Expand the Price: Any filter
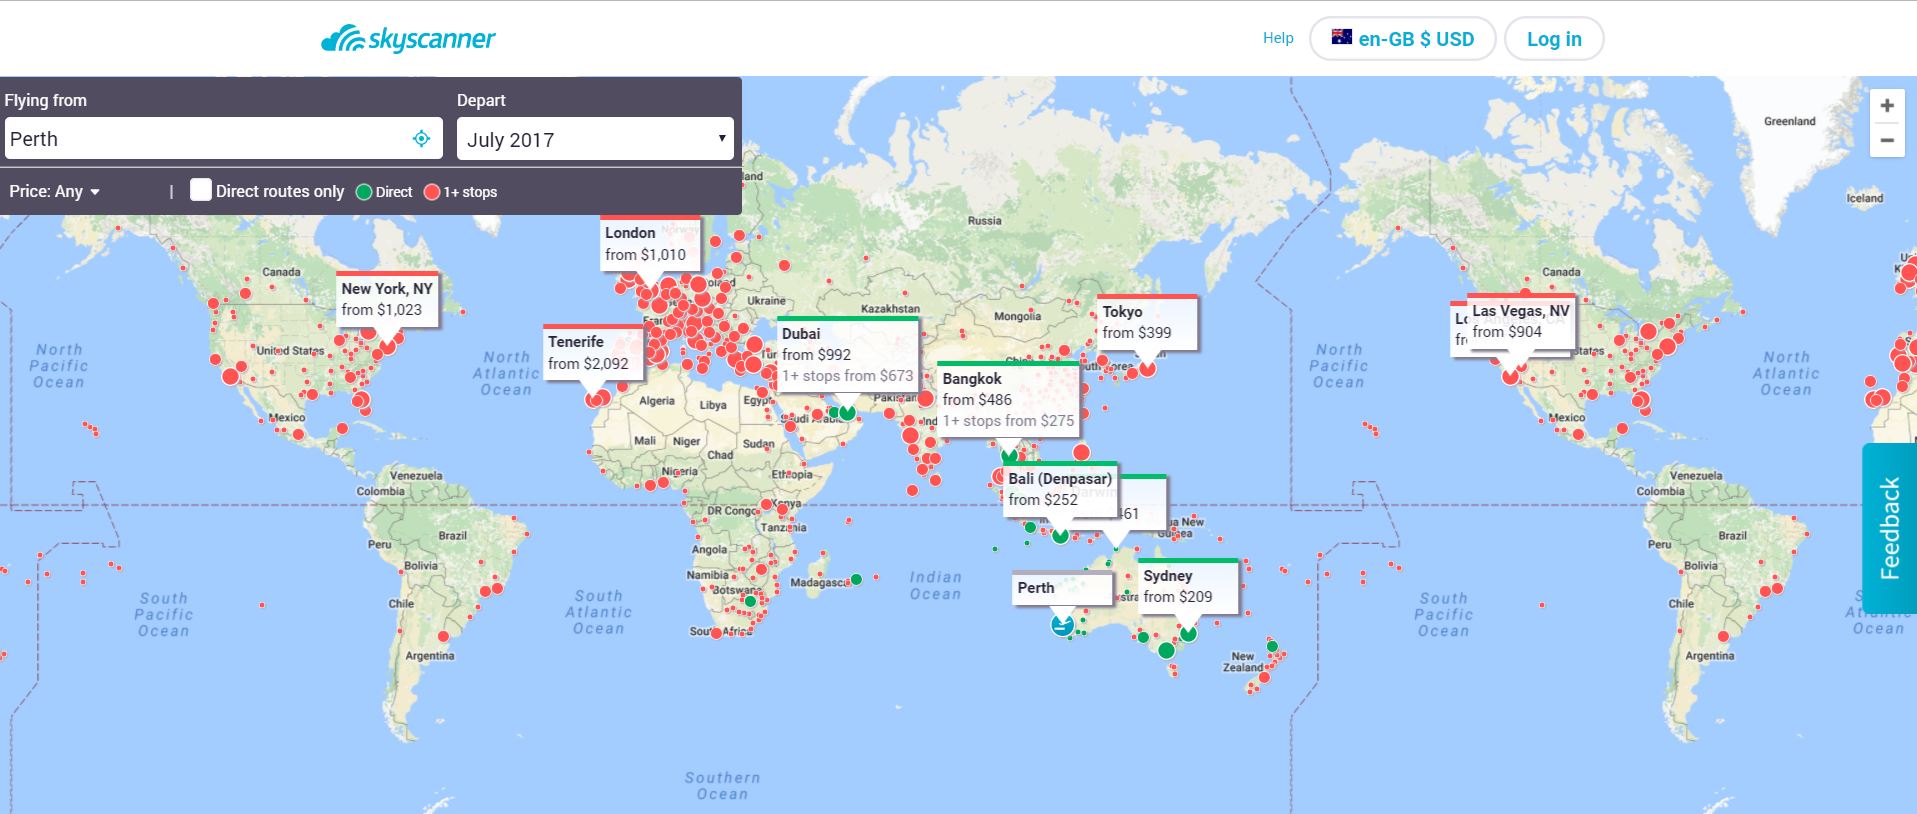Image resolution: width=1917 pixels, height=814 pixels. tap(55, 191)
